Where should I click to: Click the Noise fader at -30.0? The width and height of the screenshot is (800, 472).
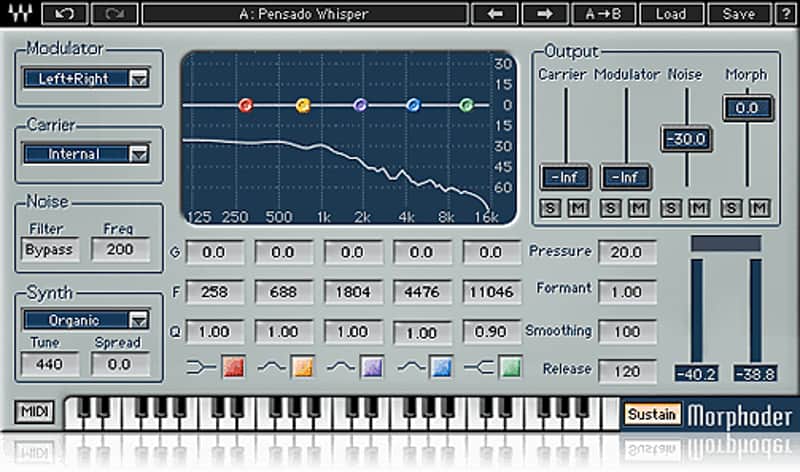point(686,139)
